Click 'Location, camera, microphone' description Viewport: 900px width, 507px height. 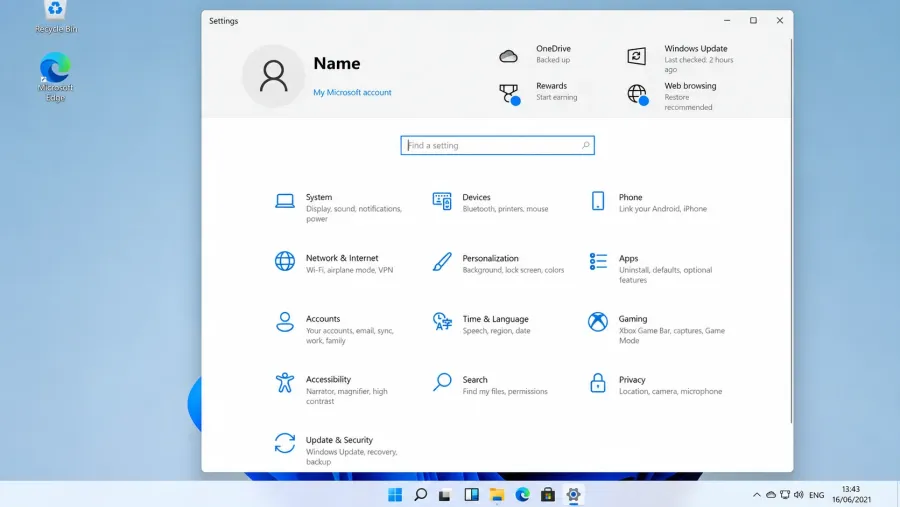pos(670,392)
